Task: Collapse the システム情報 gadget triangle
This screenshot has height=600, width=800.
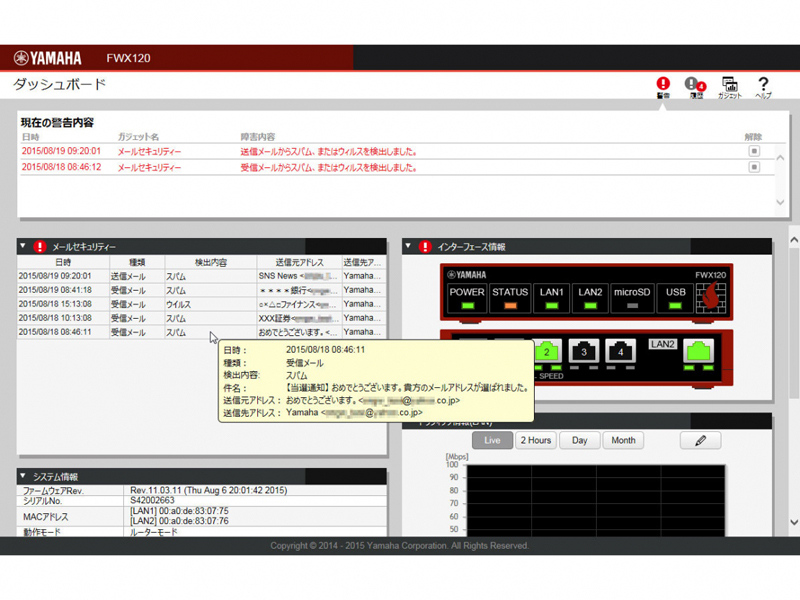Action: pyautogui.click(x=22, y=476)
